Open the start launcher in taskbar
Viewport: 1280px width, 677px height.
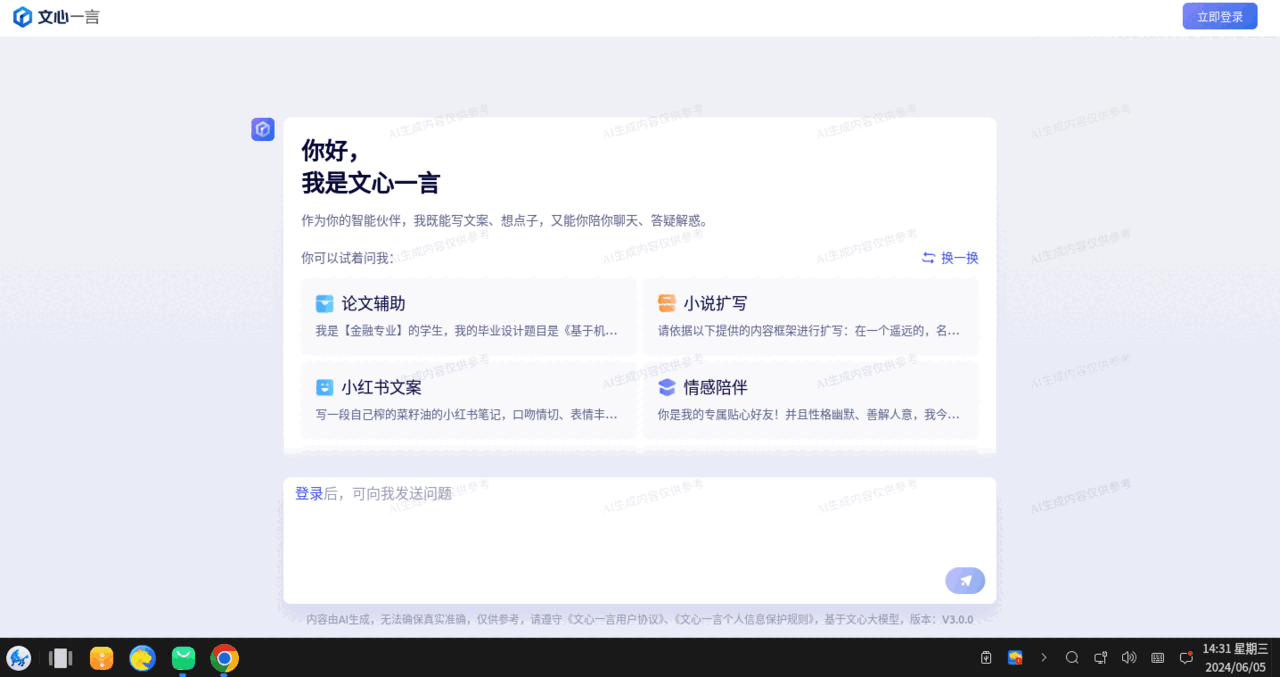tap(19, 658)
